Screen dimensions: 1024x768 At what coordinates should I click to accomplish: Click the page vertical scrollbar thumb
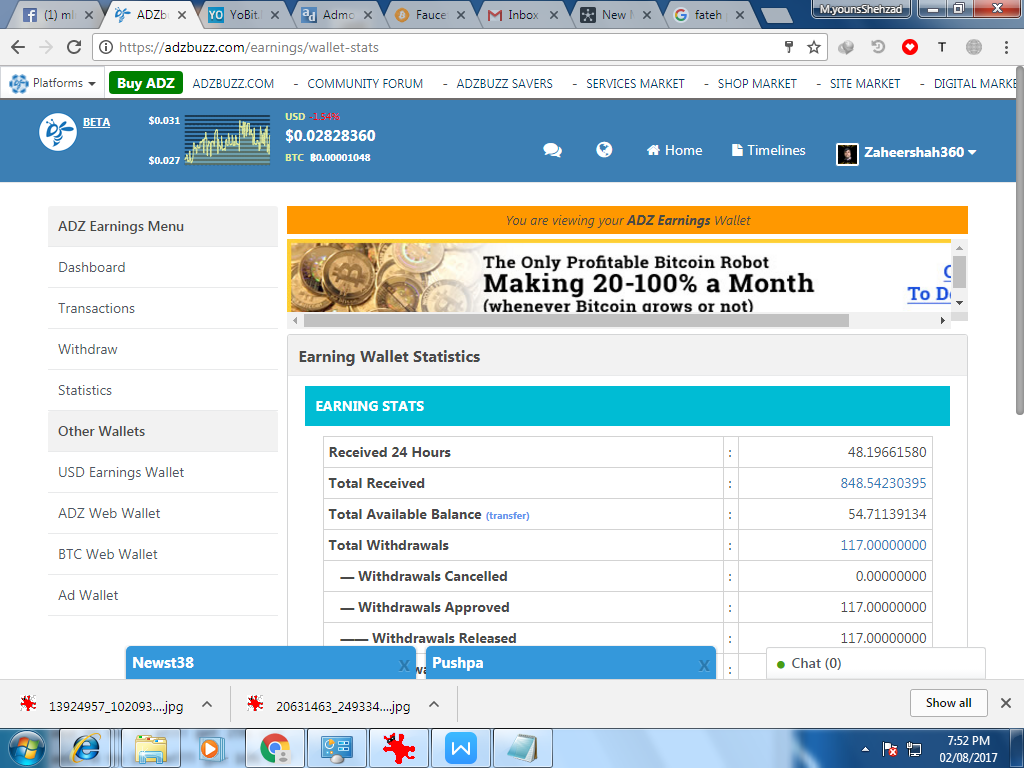pos(1019,242)
